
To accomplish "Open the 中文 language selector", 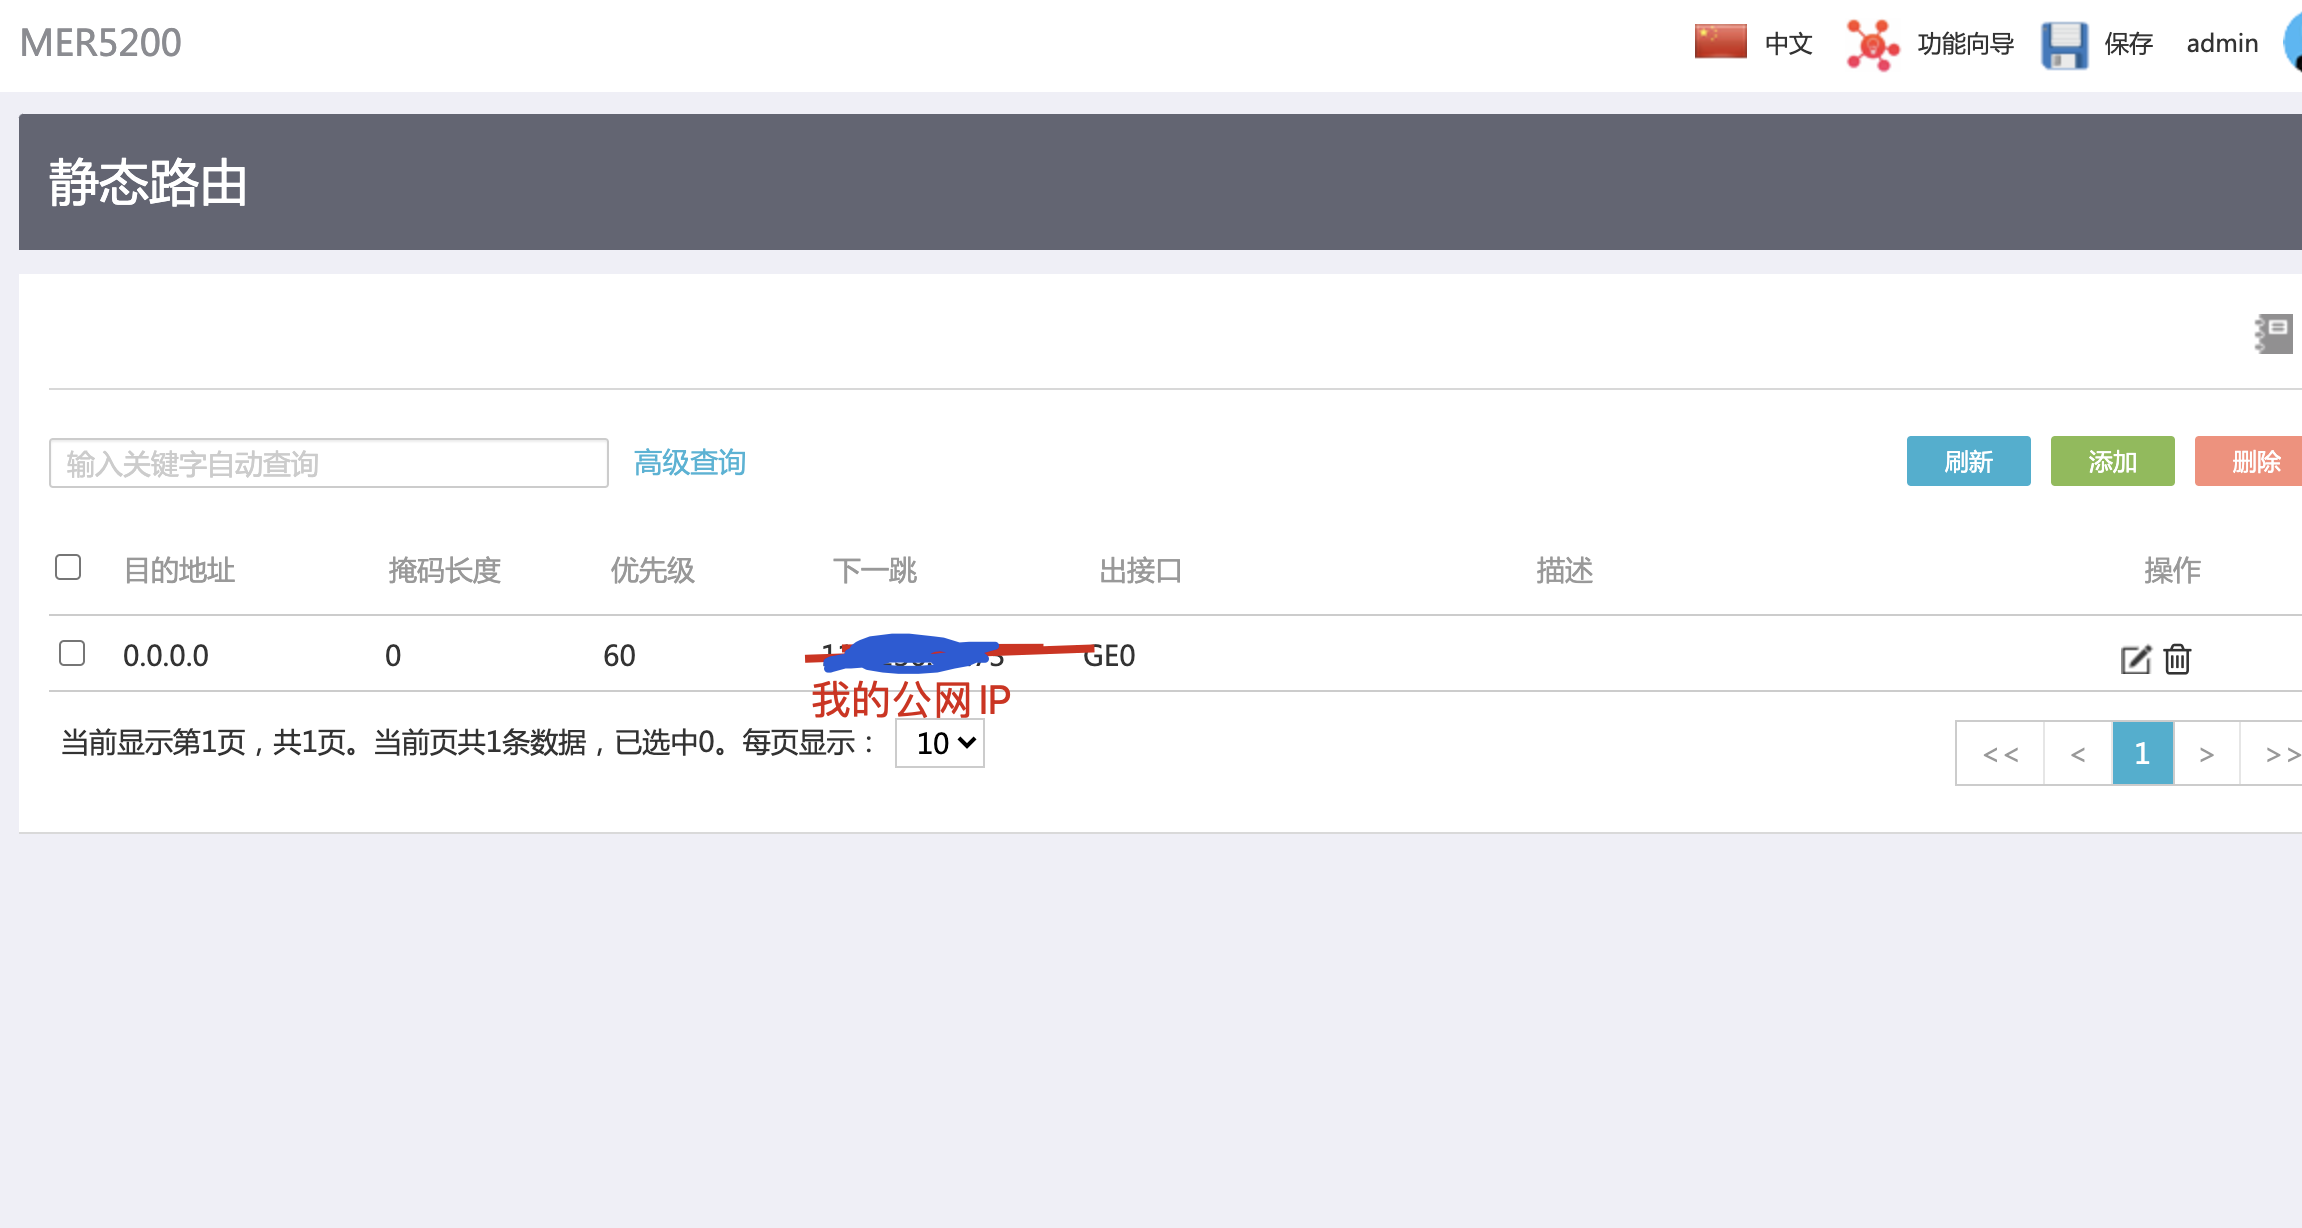I will pyautogui.click(x=1788, y=44).
